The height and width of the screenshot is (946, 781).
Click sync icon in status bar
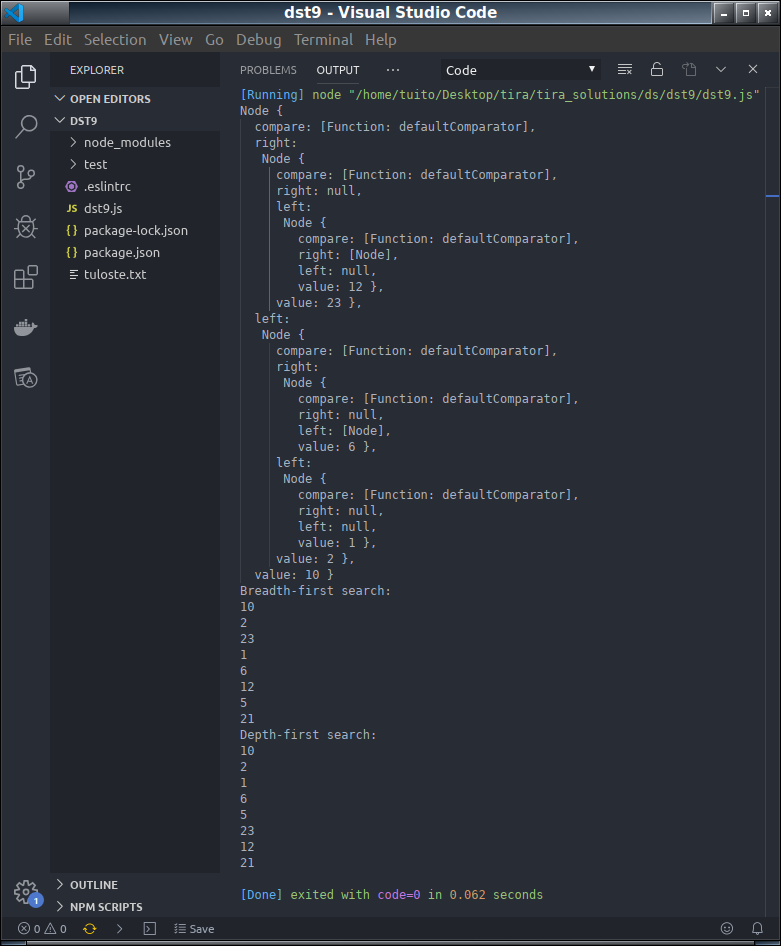click(90, 929)
